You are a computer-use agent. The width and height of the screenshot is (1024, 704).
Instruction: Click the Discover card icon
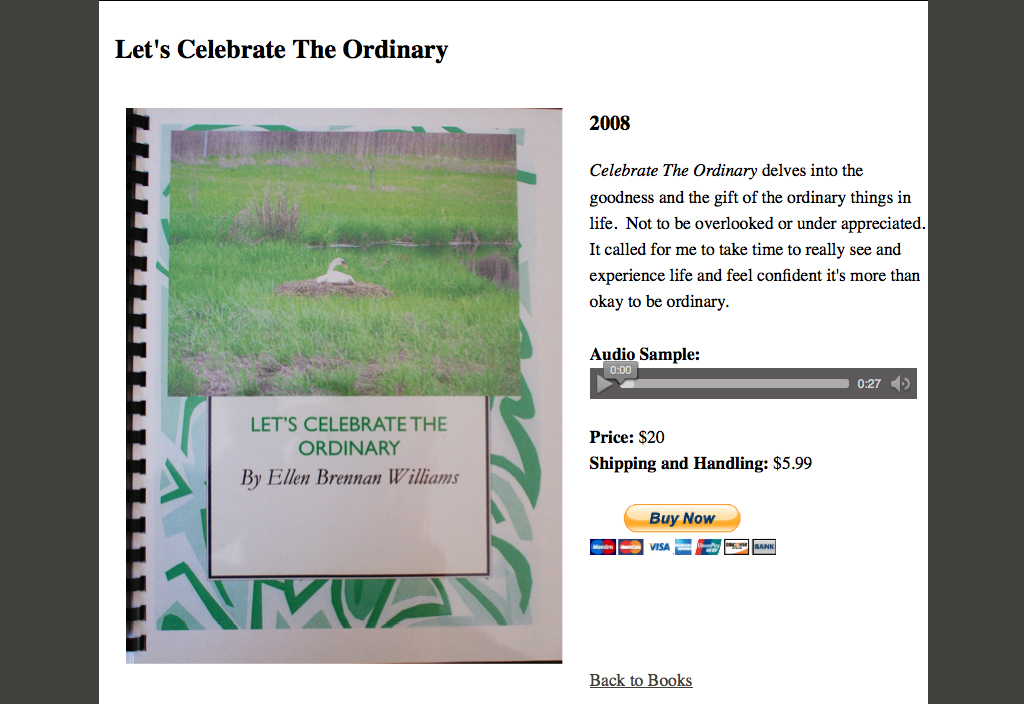coord(736,547)
